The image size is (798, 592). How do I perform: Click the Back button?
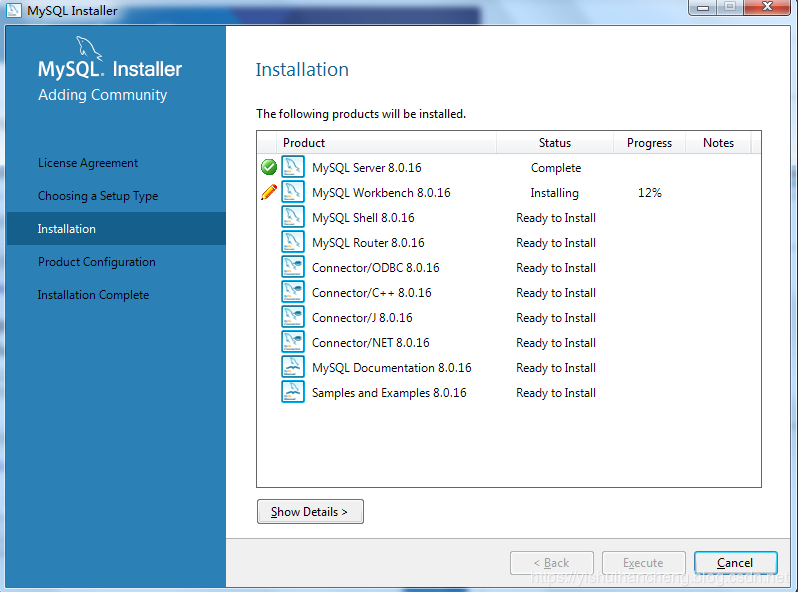pos(552,563)
